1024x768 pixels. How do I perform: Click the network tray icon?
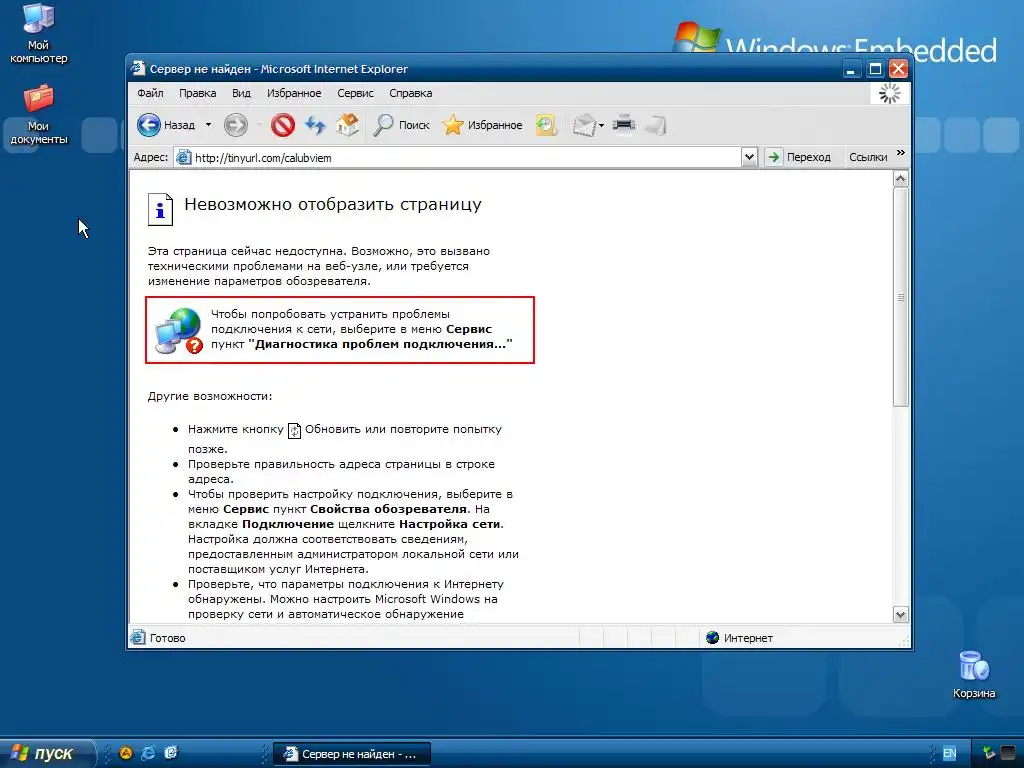[989, 753]
